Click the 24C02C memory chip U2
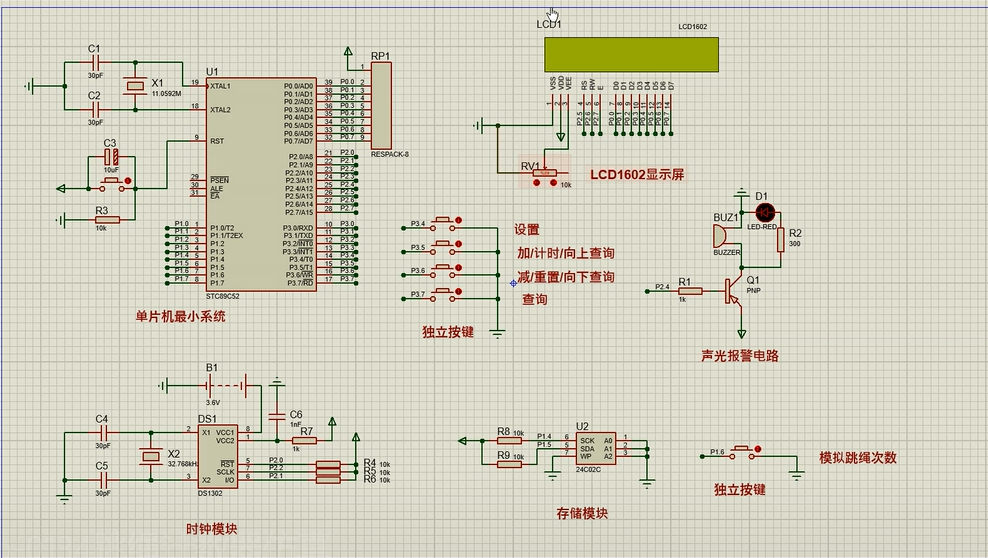This screenshot has height=558, width=988. coord(595,447)
